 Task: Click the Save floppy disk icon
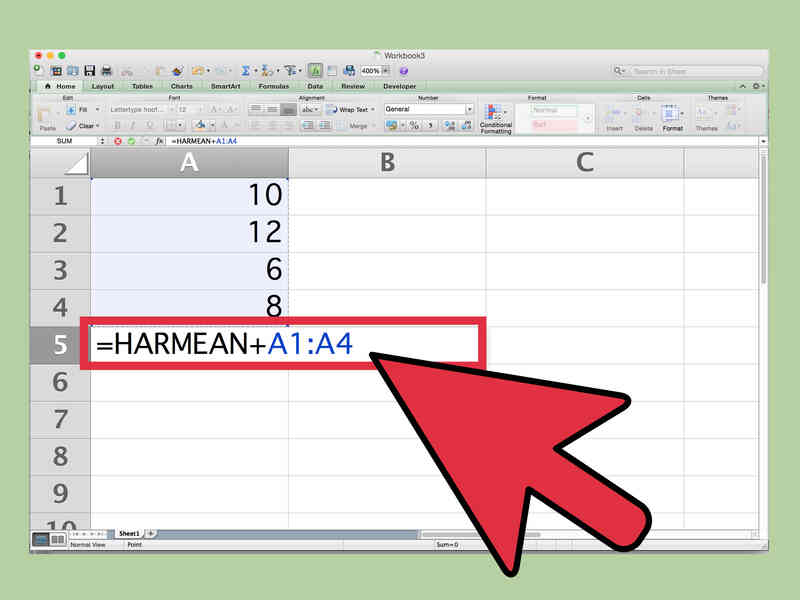(90, 71)
